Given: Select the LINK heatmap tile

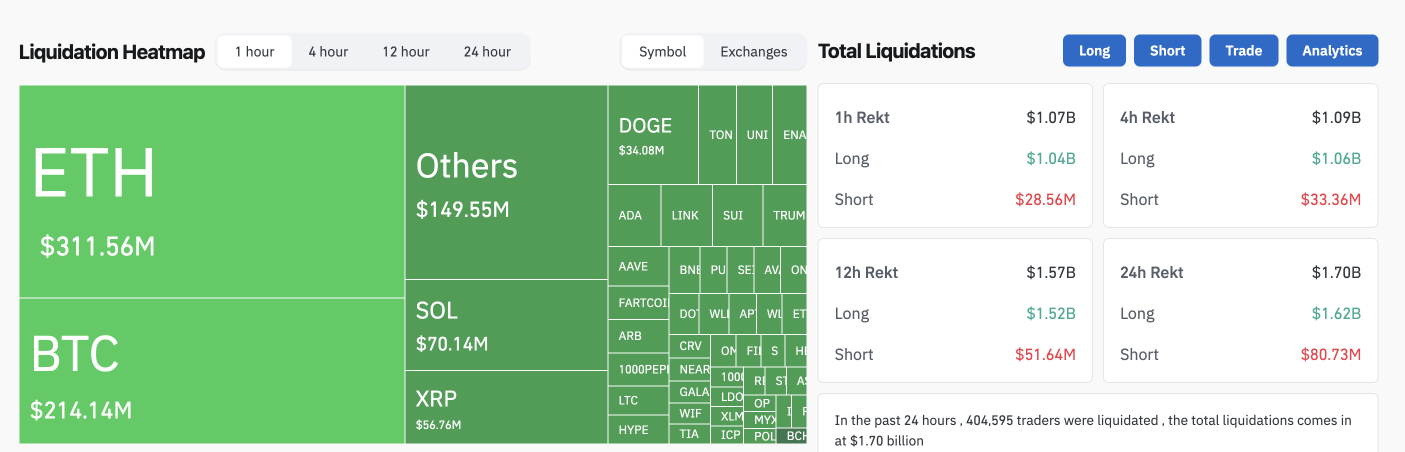Looking at the screenshot, I should pos(686,215).
